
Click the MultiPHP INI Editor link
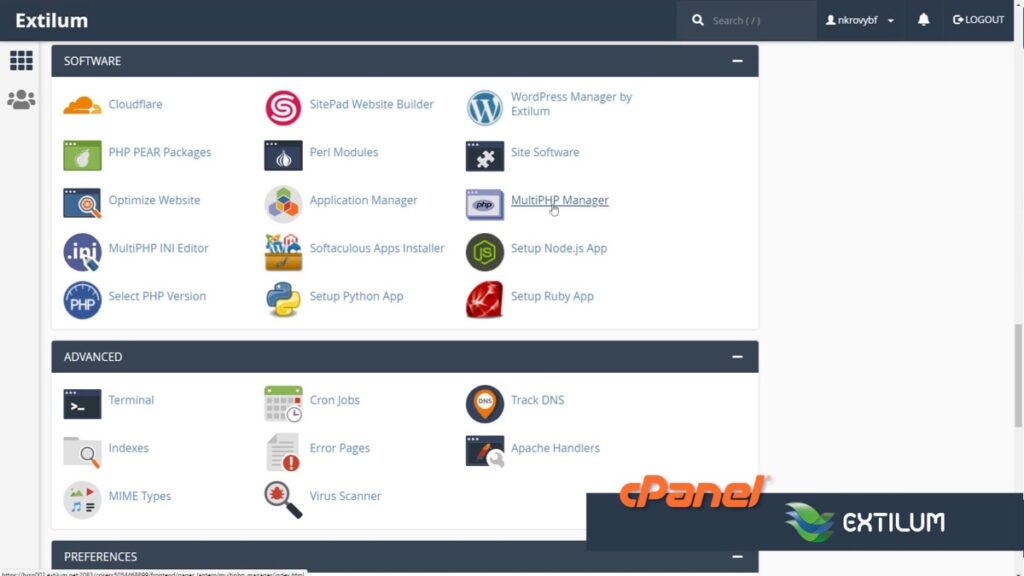[158, 248]
